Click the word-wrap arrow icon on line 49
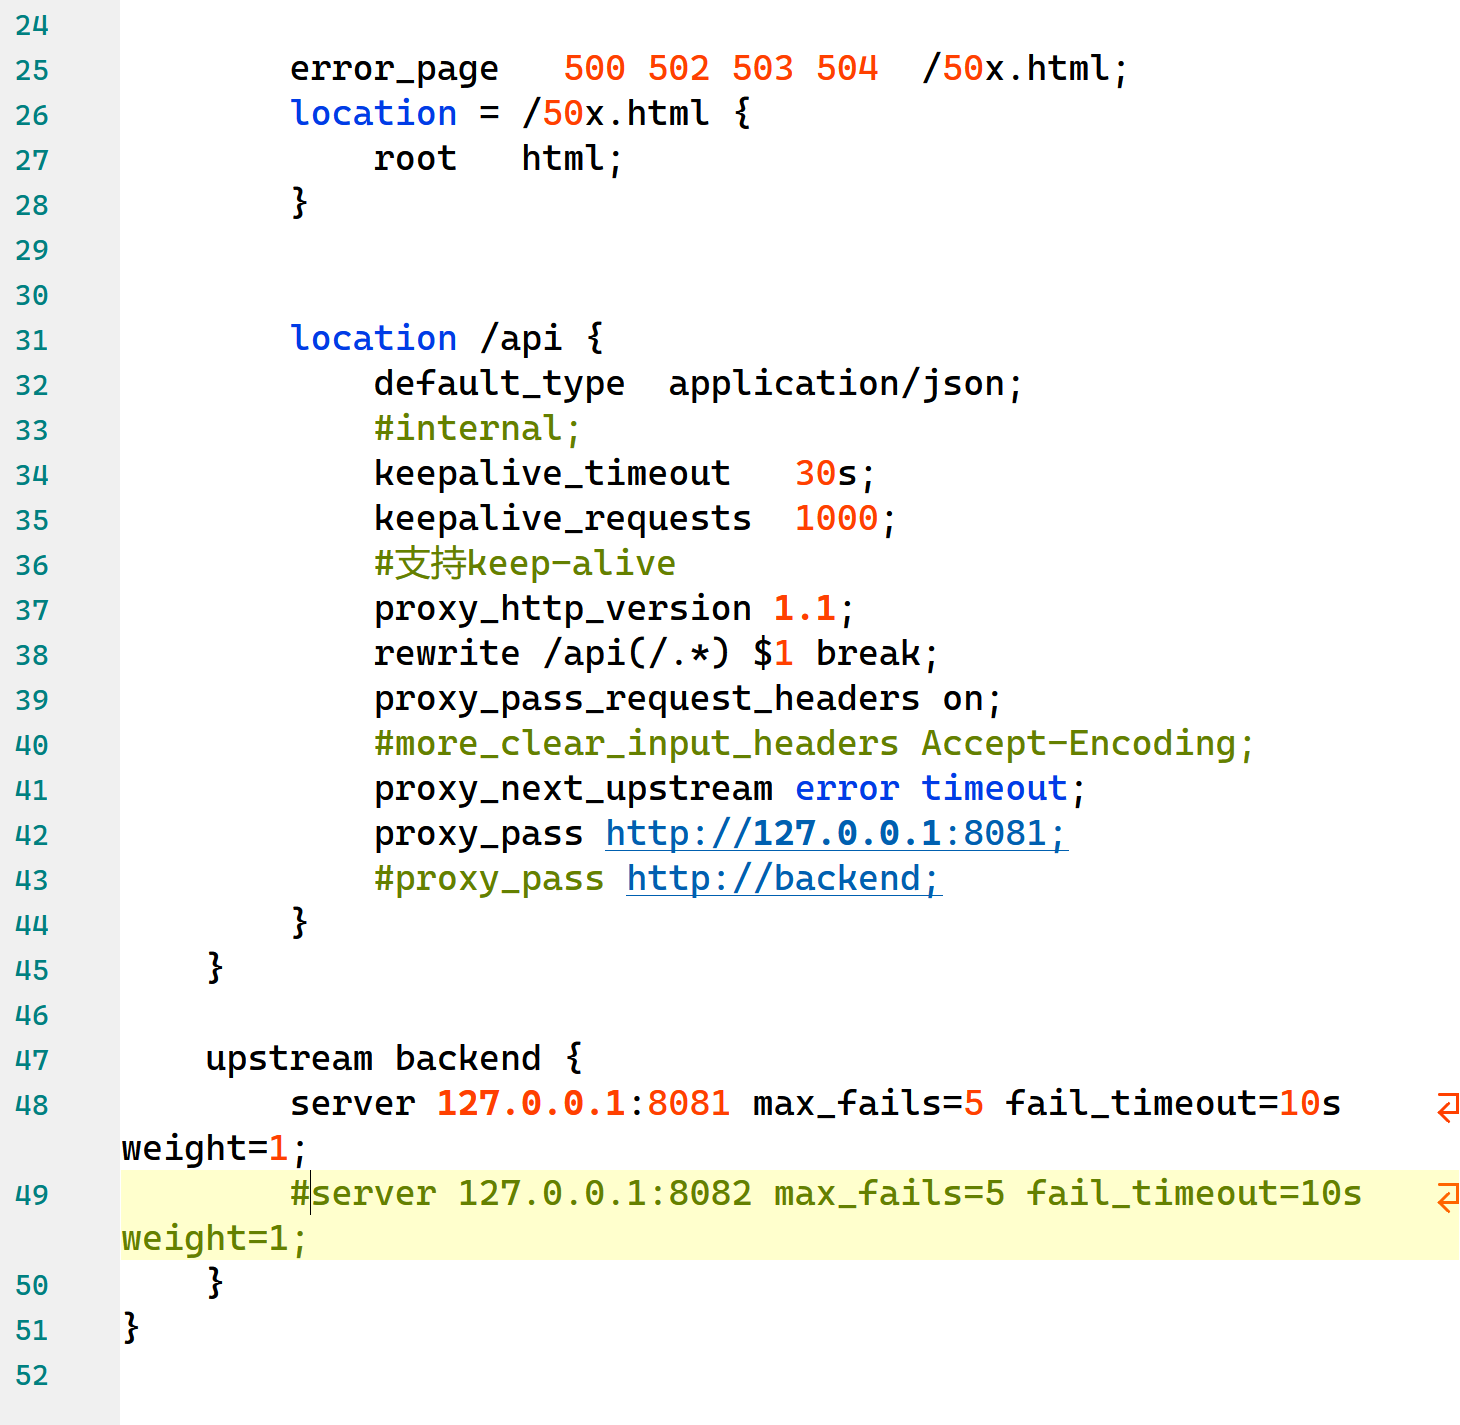 [x=1447, y=1196]
